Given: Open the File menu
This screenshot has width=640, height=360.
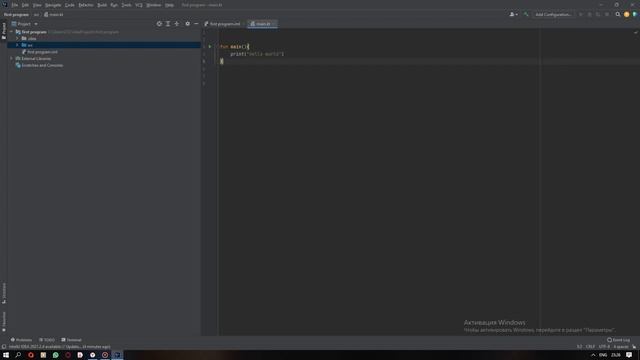Looking at the screenshot, I should point(15,5).
